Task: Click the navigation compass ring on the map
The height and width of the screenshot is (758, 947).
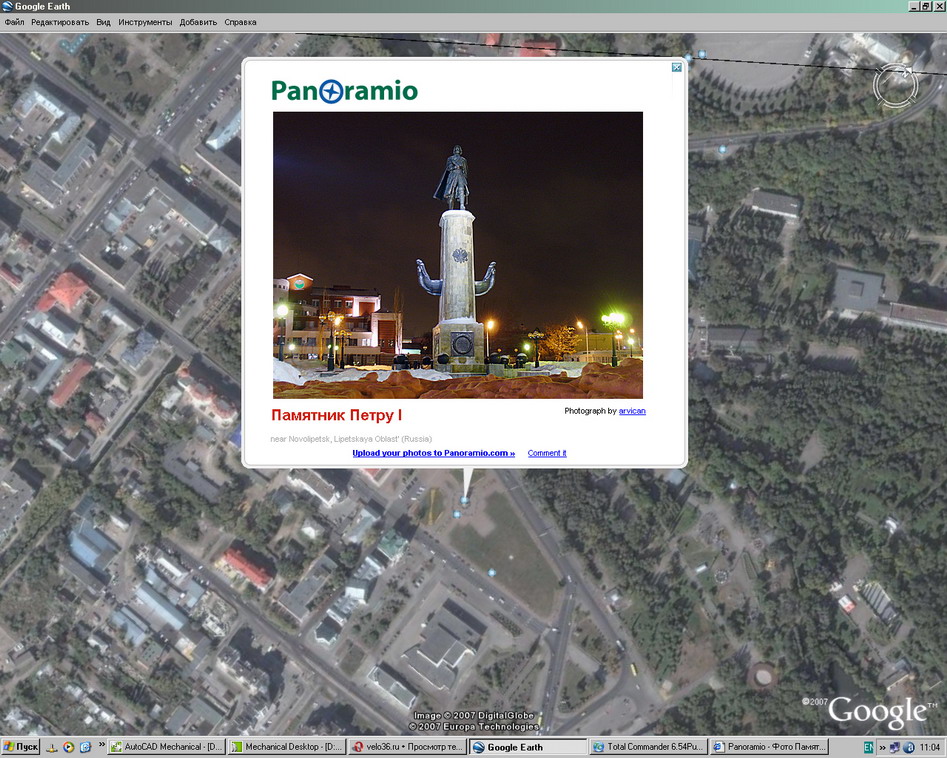Action: click(895, 86)
